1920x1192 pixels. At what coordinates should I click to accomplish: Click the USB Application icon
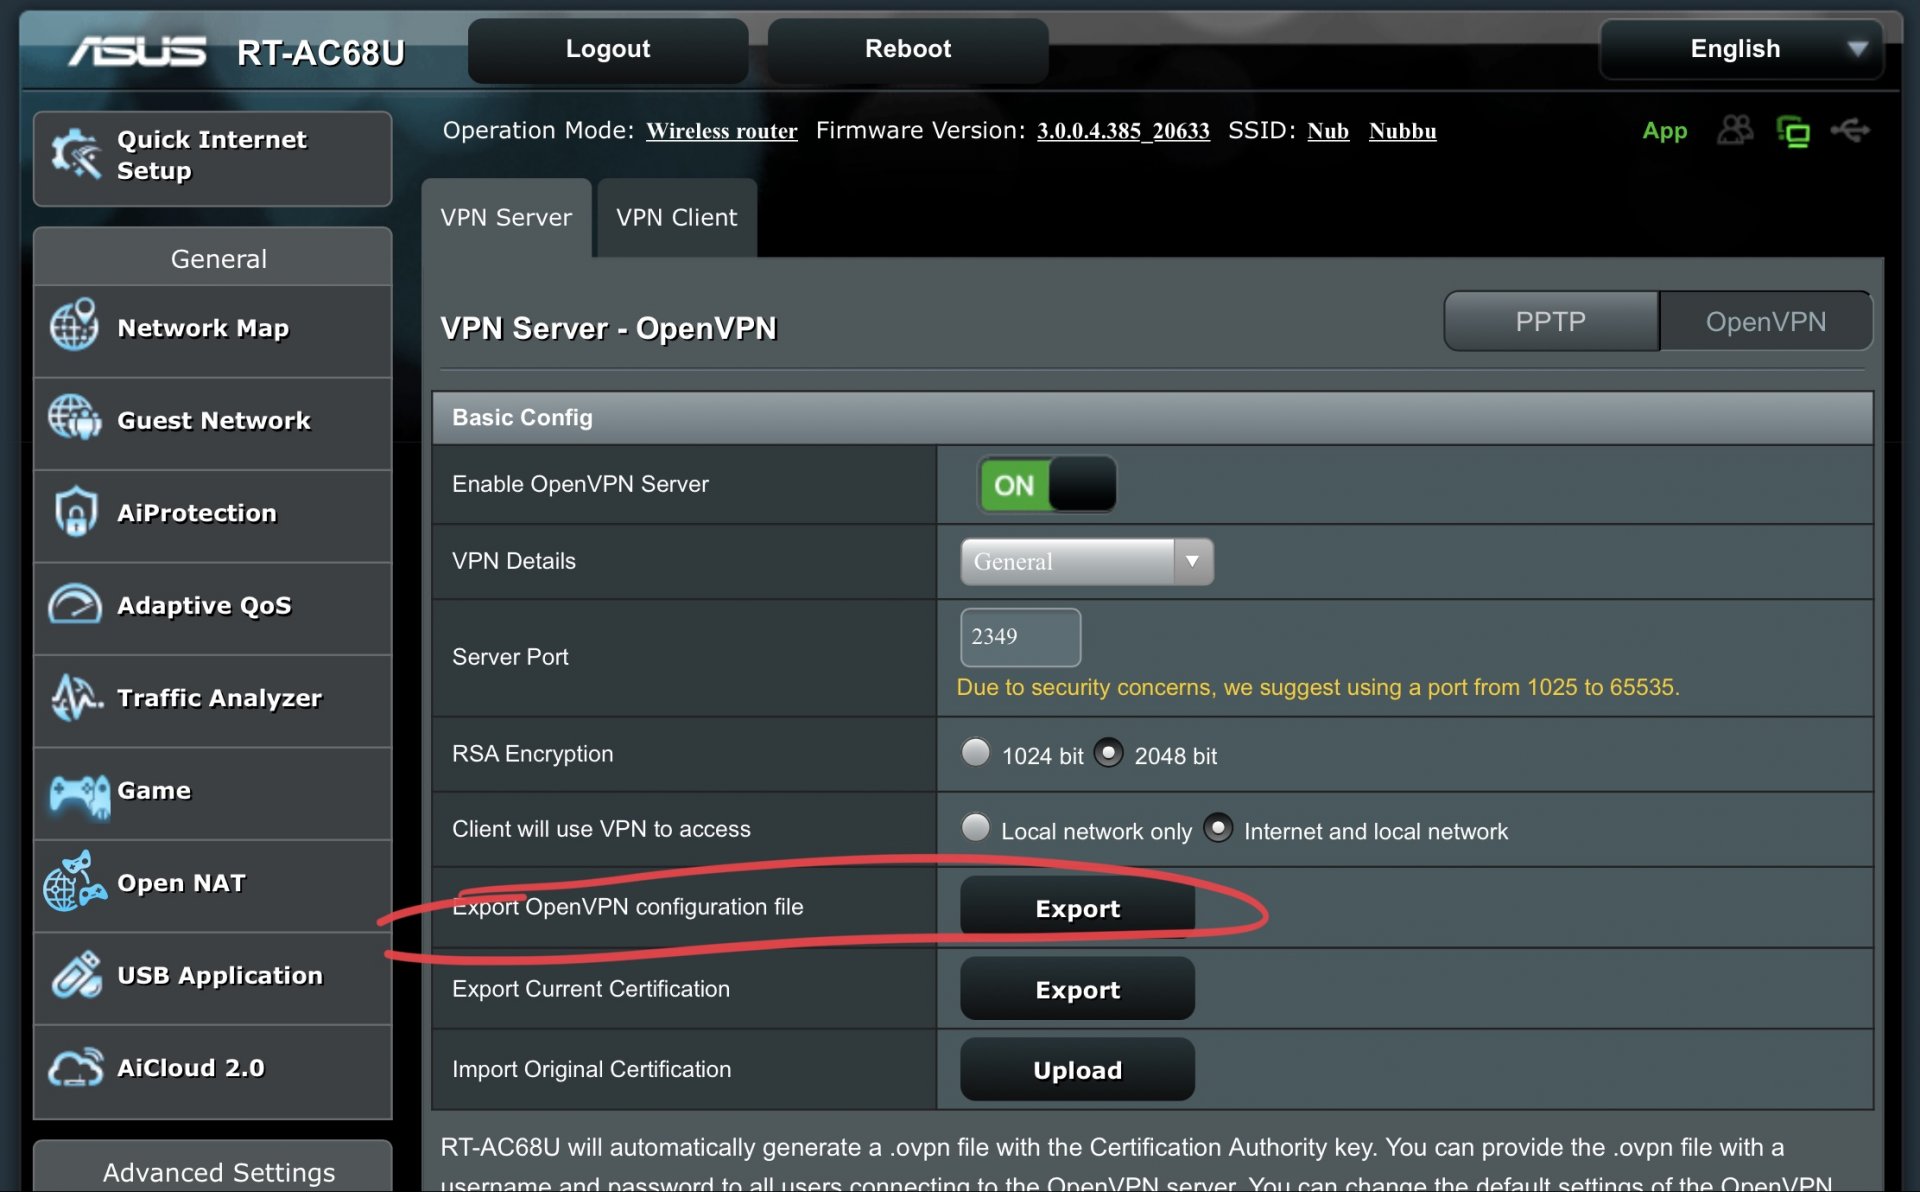(x=77, y=975)
